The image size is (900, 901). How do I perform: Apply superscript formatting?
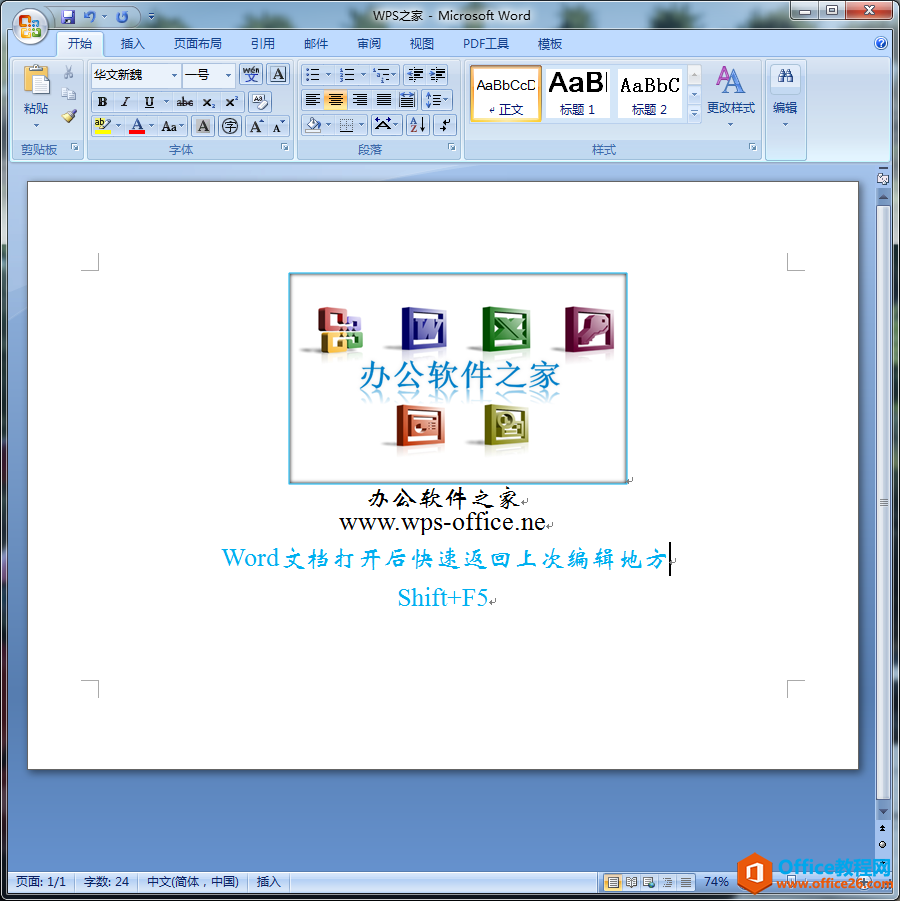[231, 102]
